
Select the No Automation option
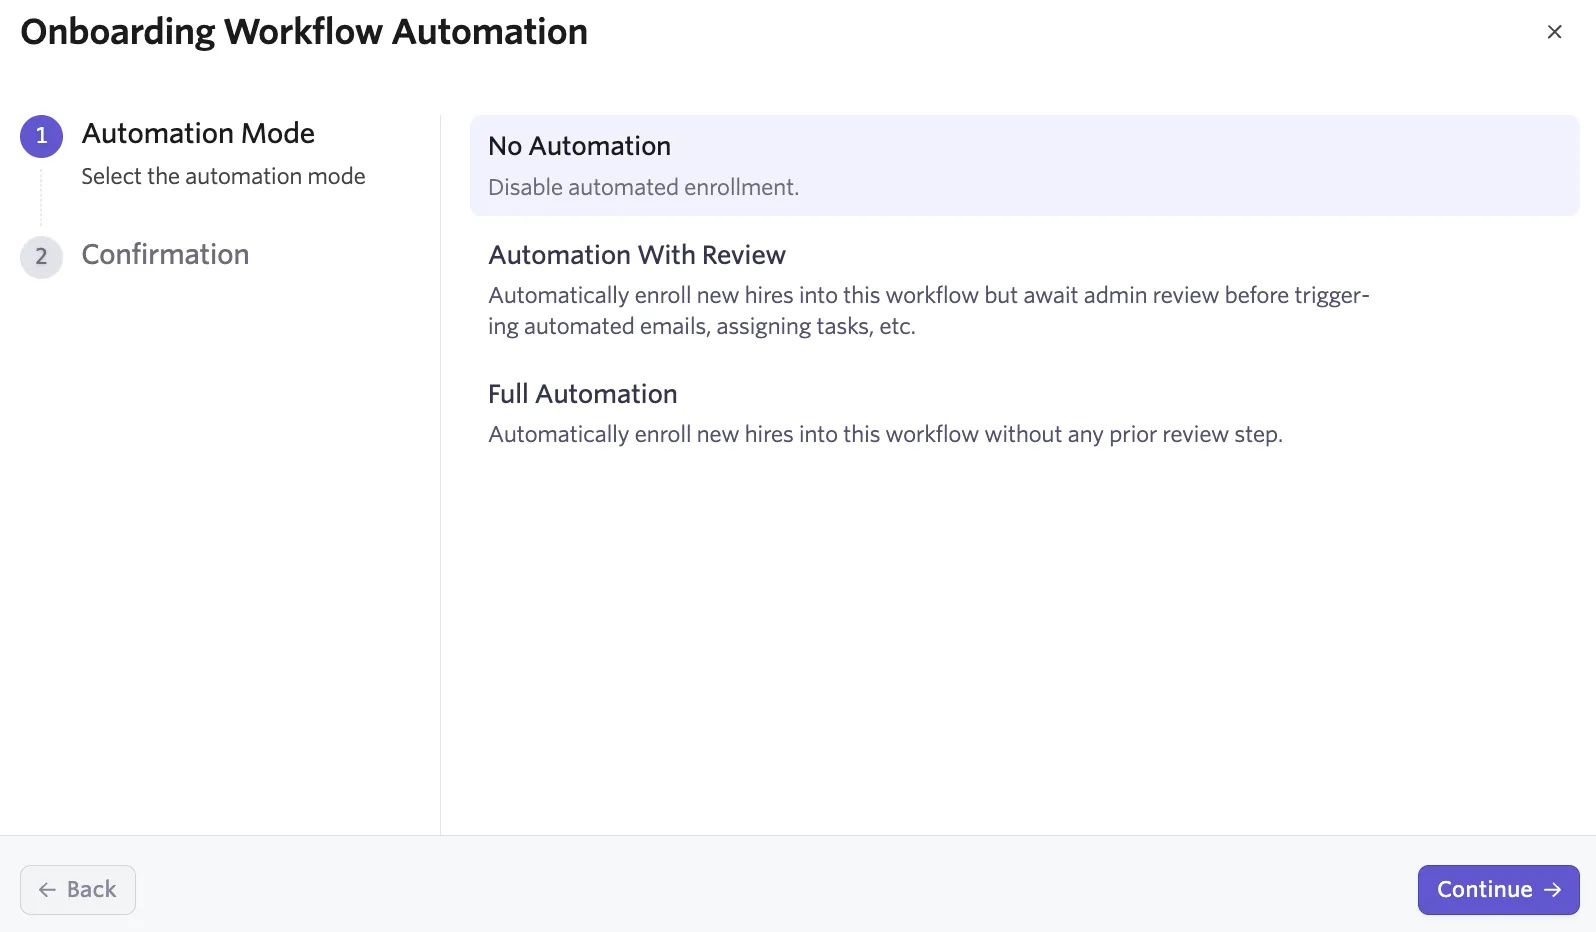1024,165
